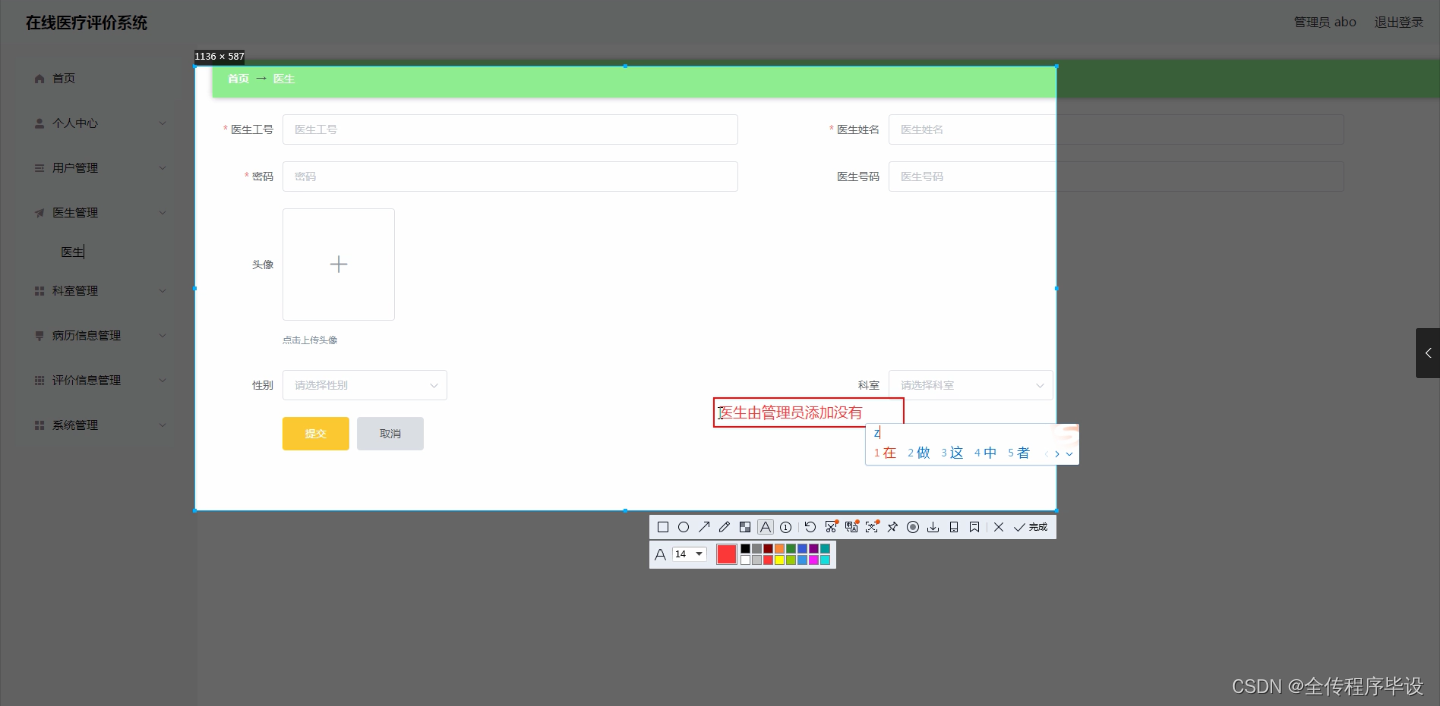Select the rectangle annotation tool
Screen dimensions: 1440x706
click(x=662, y=527)
